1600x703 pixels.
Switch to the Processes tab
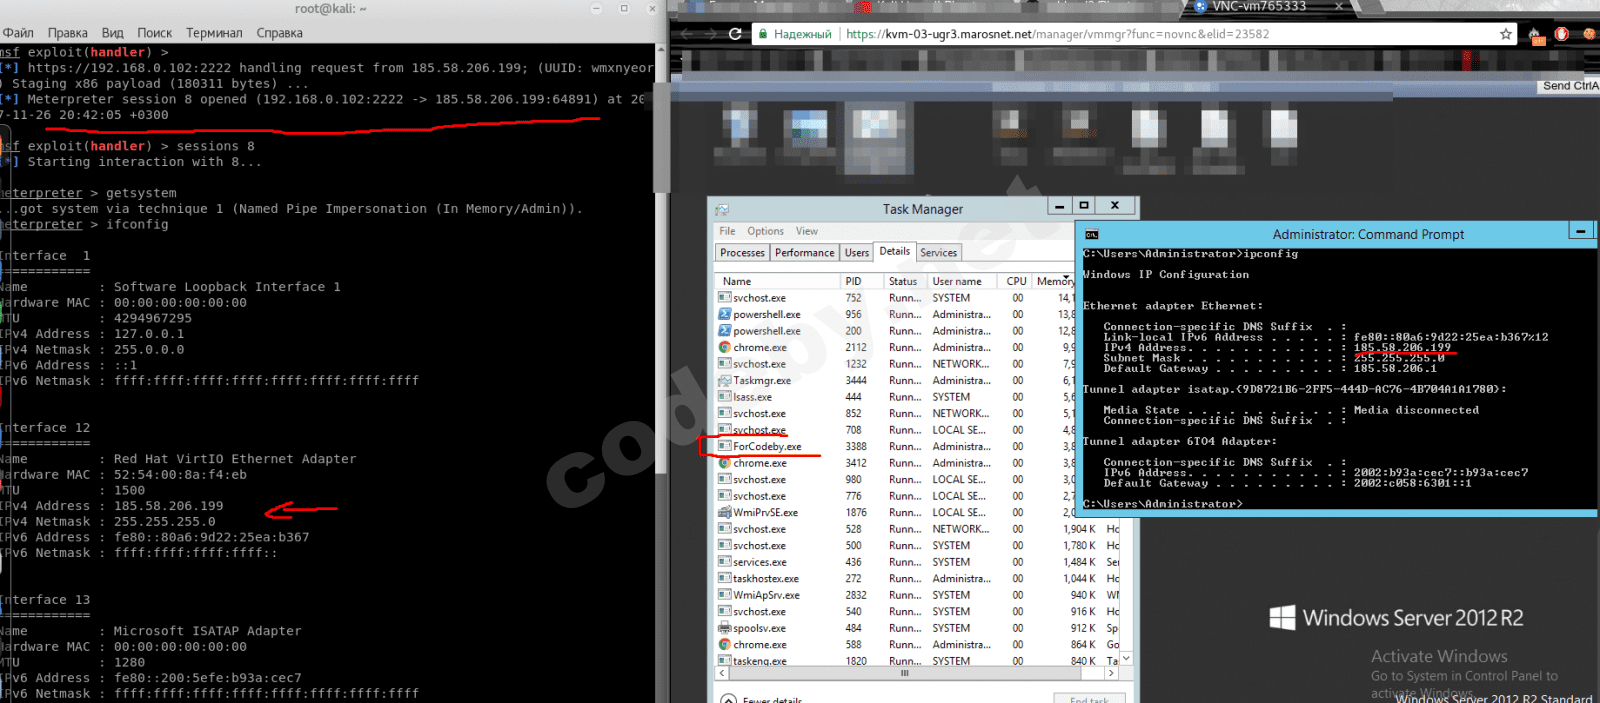point(742,253)
